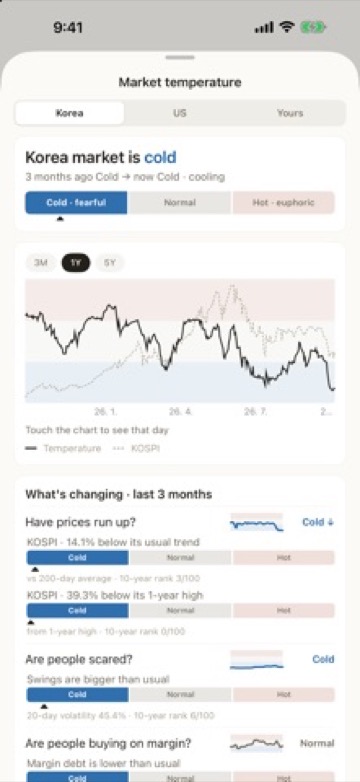360x782 pixels.
Task: Touch the temperature line chart
Action: tap(180, 341)
